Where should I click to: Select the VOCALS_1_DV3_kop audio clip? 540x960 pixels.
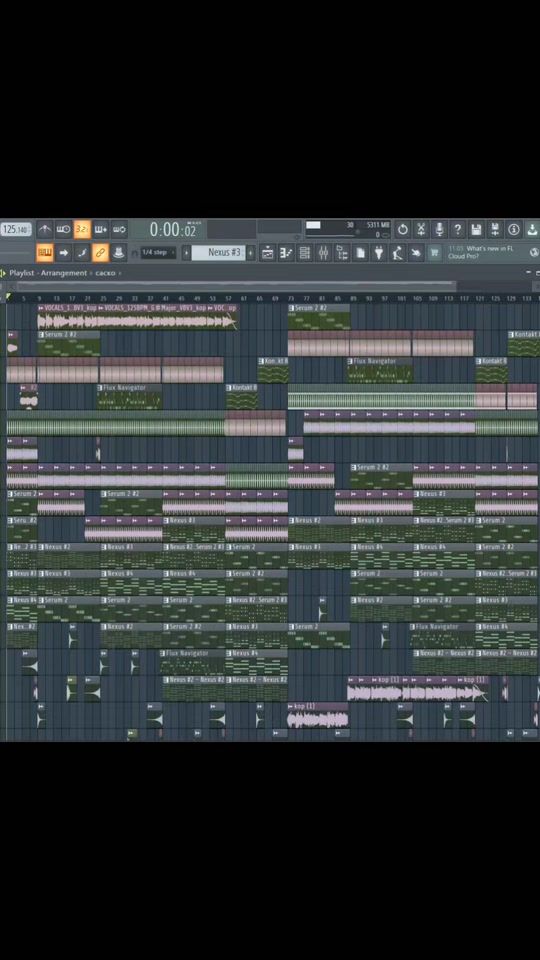67,318
